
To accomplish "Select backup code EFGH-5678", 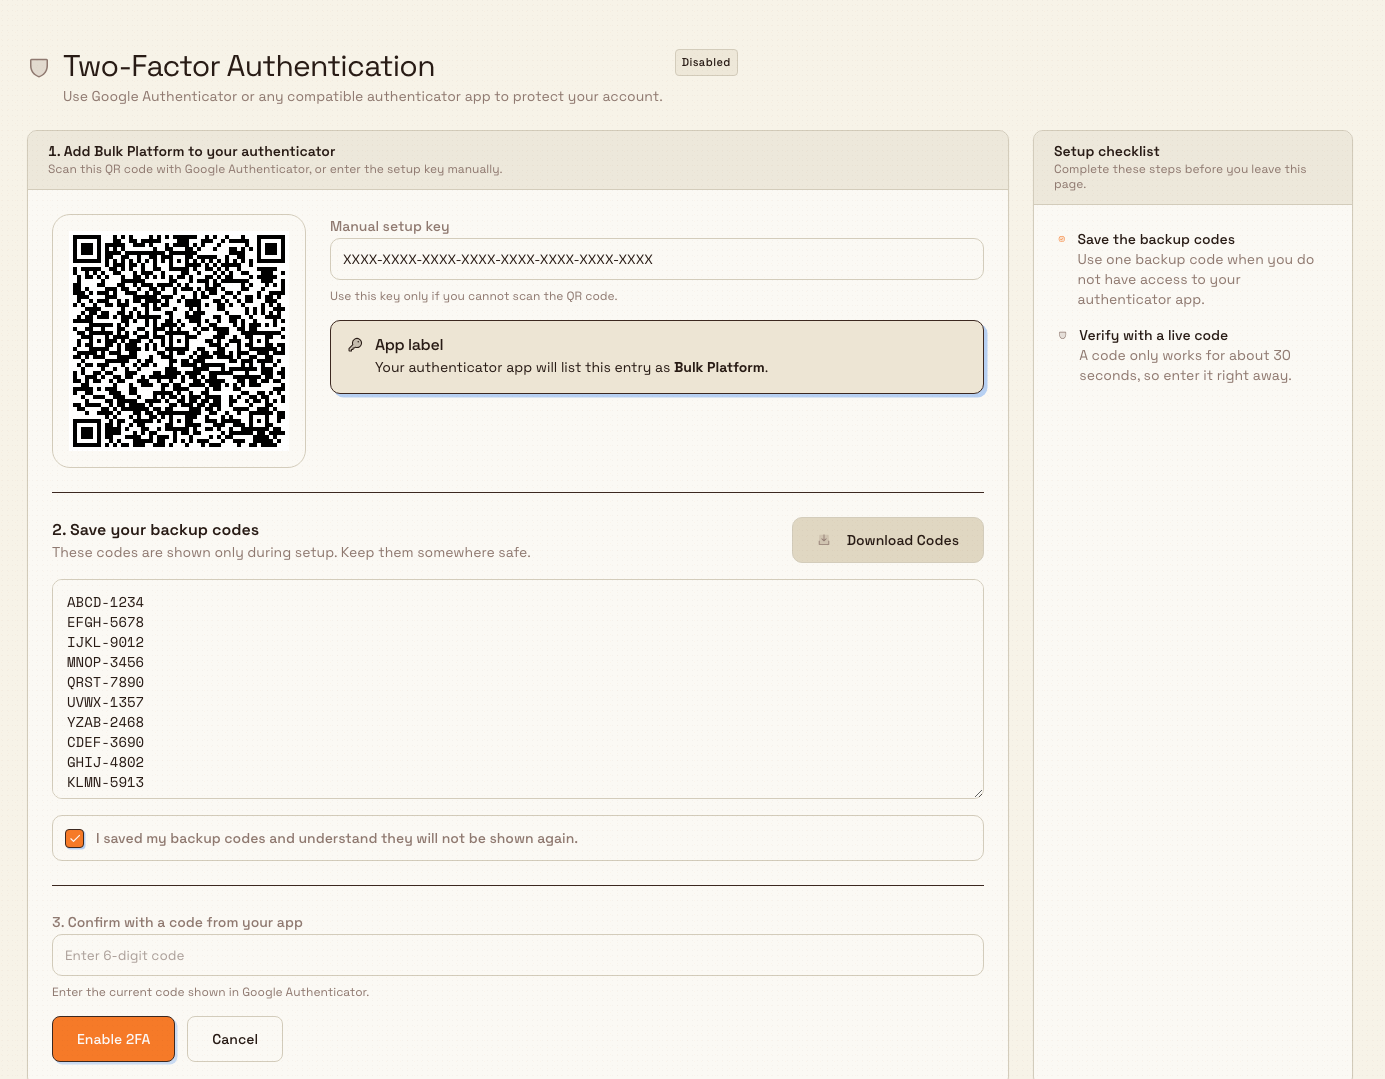I will pyautogui.click(x=105, y=622).
